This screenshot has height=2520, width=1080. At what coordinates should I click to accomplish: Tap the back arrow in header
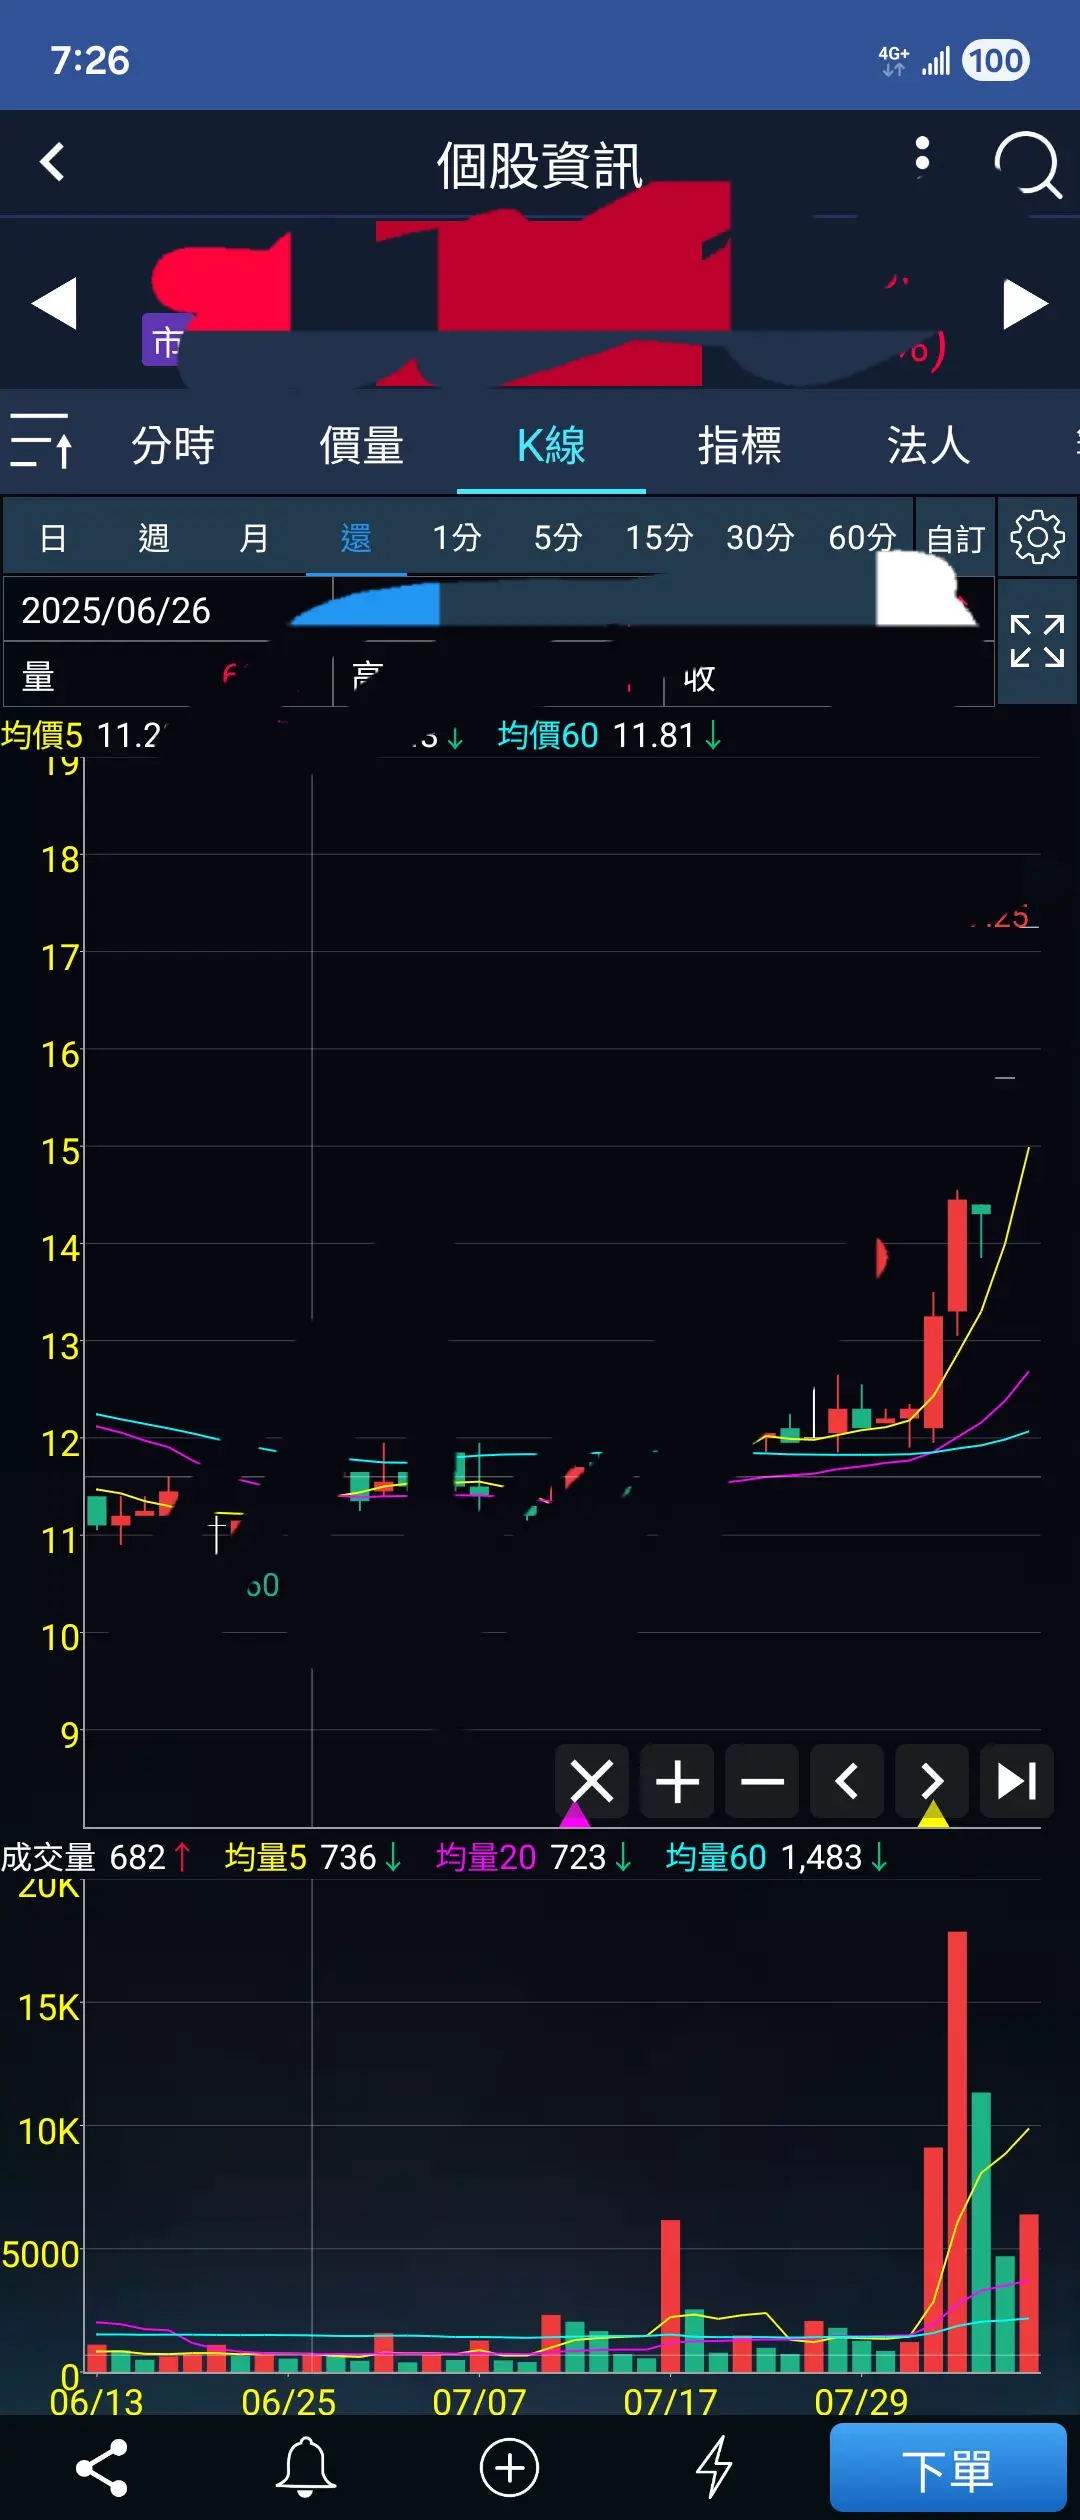pyautogui.click(x=53, y=162)
